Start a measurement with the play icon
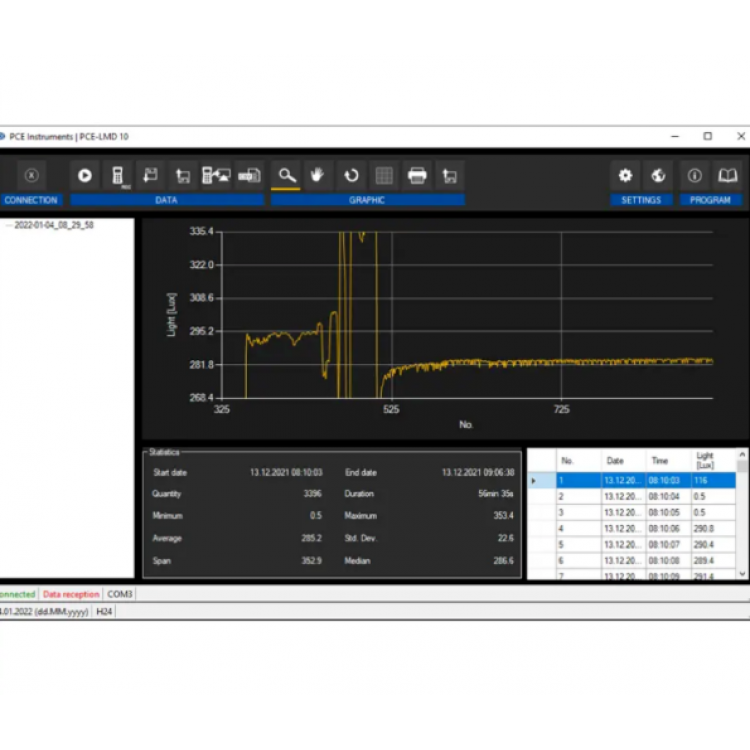 point(85,176)
